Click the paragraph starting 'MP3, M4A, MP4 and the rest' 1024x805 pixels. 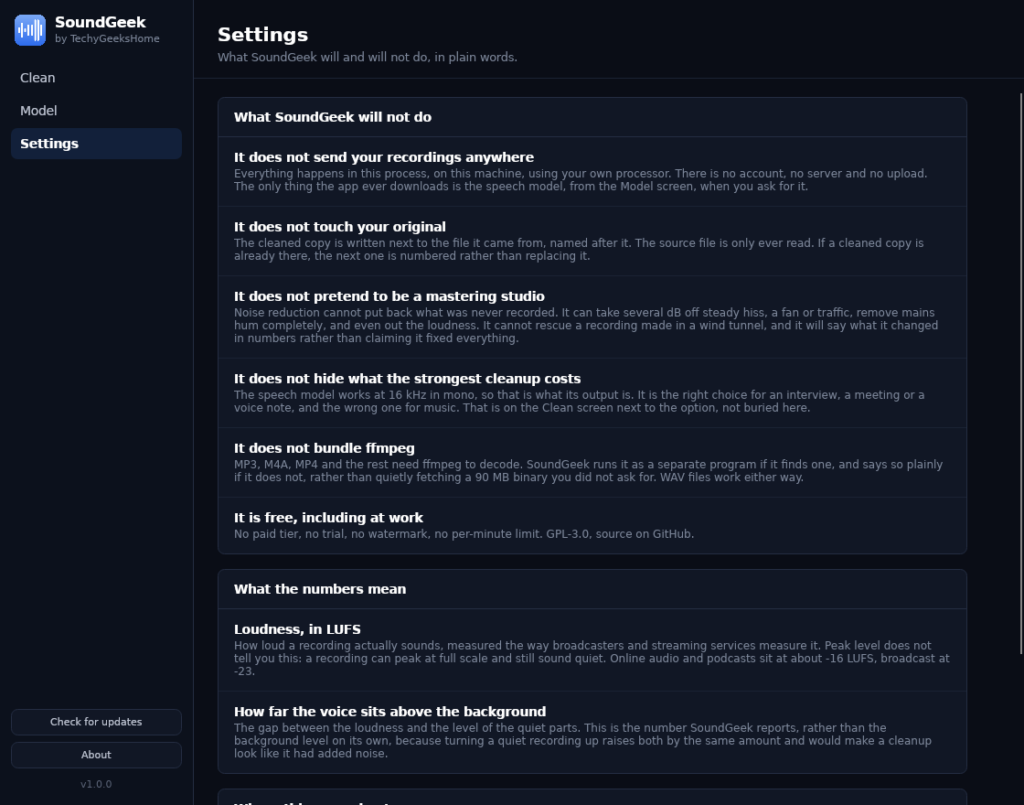(x=588, y=471)
